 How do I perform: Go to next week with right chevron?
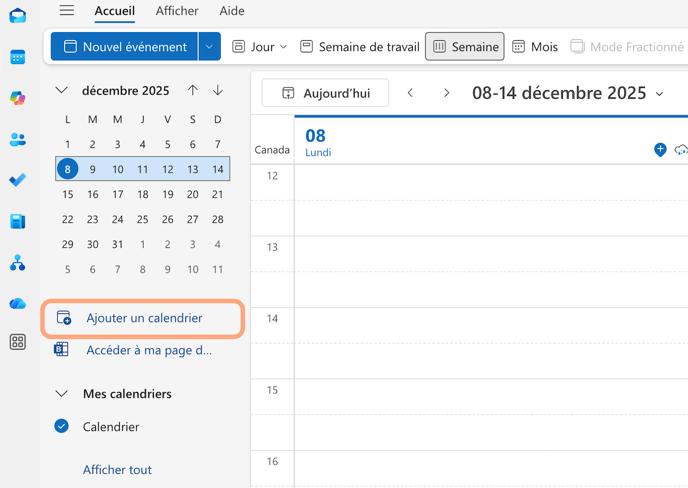446,93
